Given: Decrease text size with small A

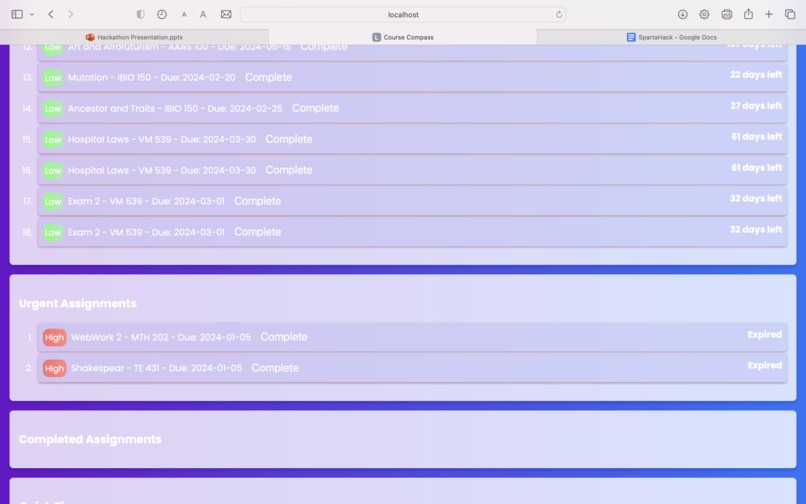Looking at the screenshot, I should pos(184,15).
